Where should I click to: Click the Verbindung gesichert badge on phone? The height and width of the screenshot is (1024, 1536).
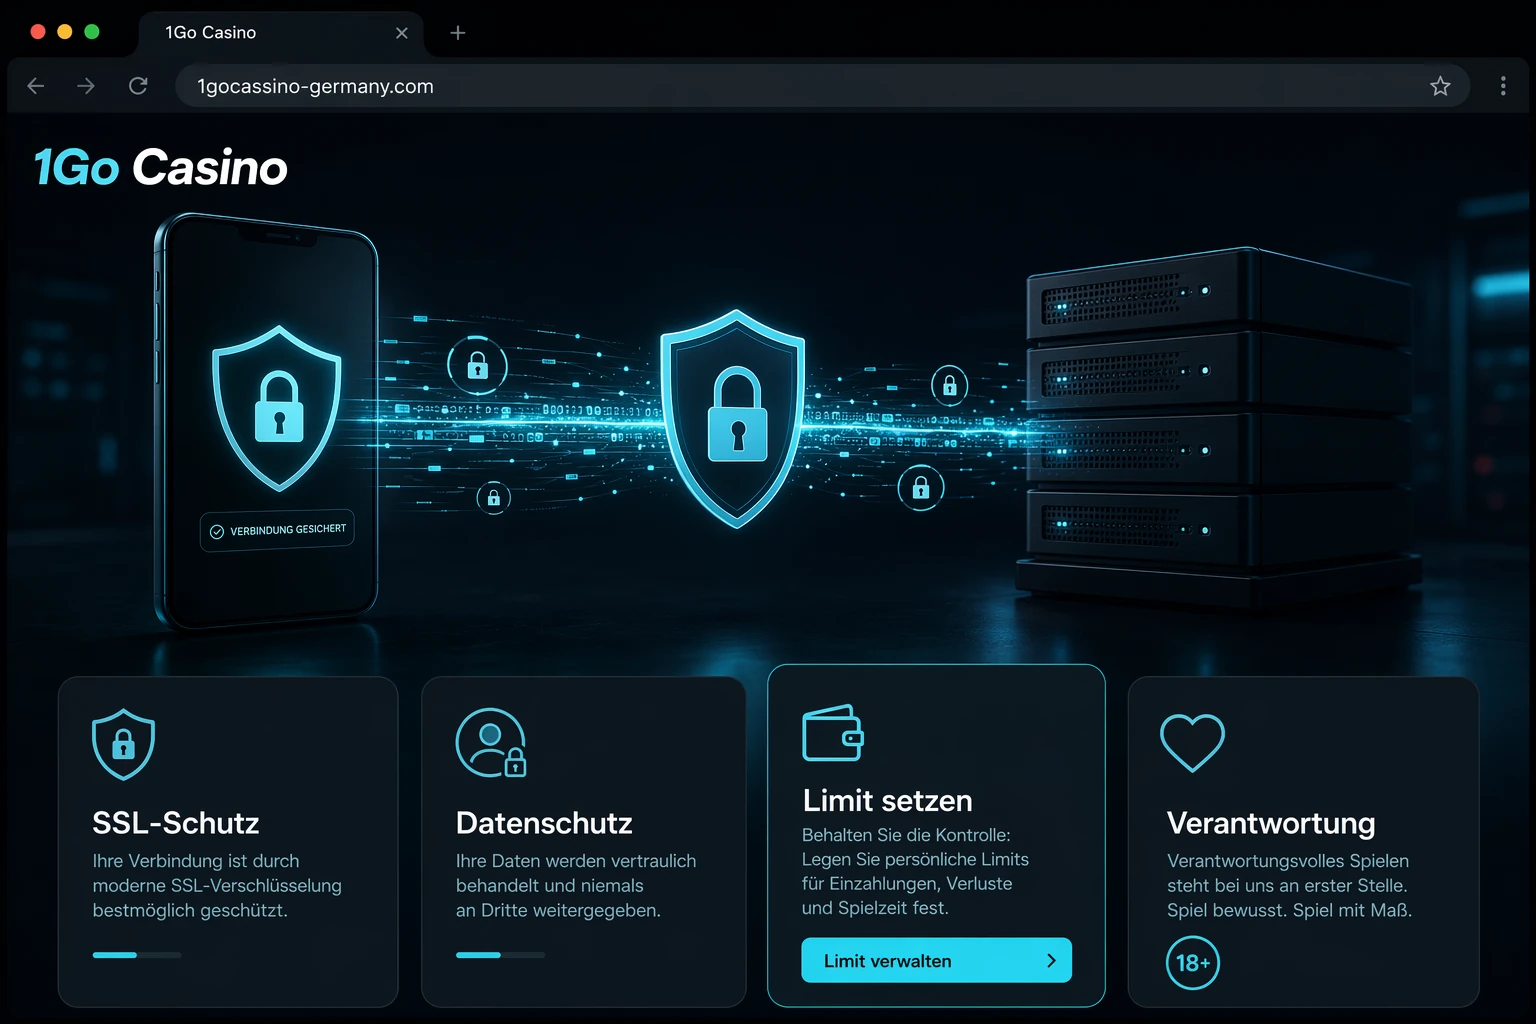[277, 530]
